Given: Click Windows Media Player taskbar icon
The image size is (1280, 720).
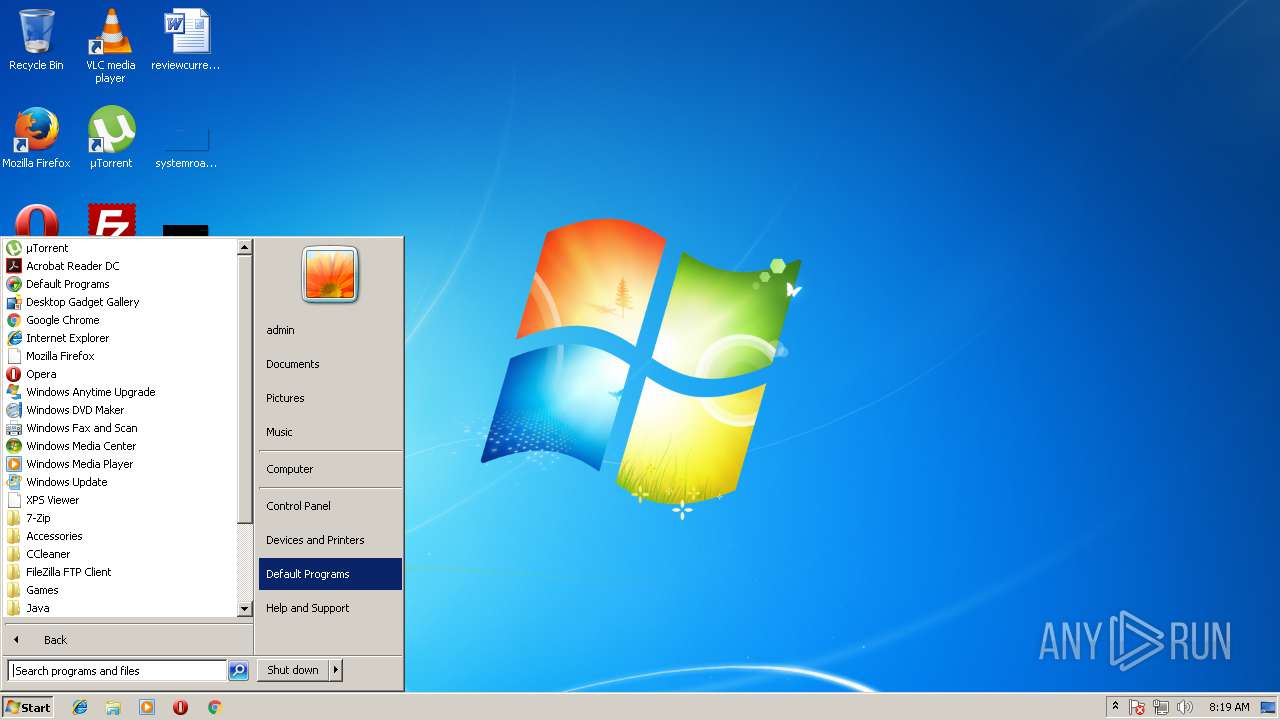Looking at the screenshot, I should 147,707.
